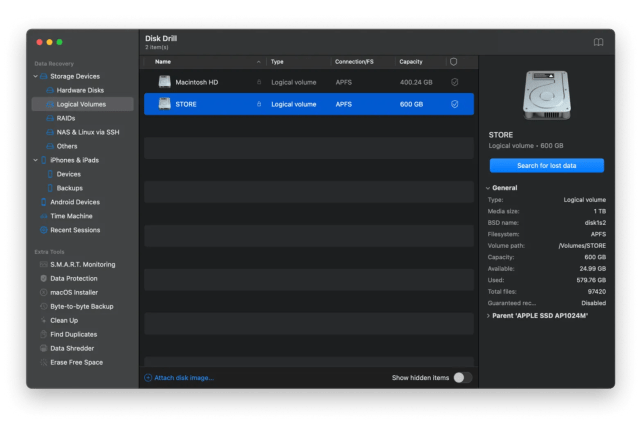Click the 579.76 GB used value
The height and width of the screenshot is (427, 639).
pos(591,280)
